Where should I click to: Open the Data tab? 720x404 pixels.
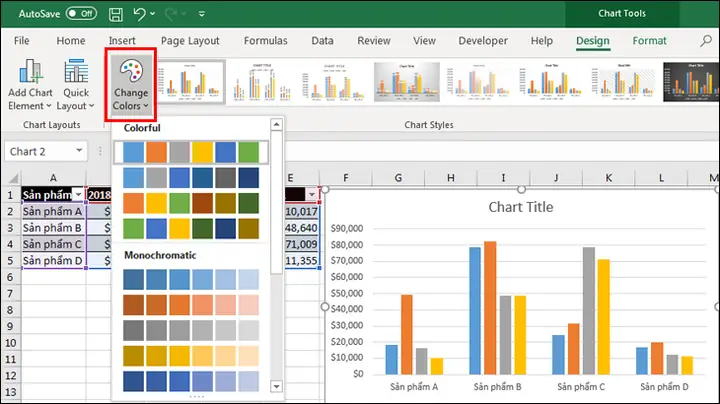pyautogui.click(x=322, y=40)
